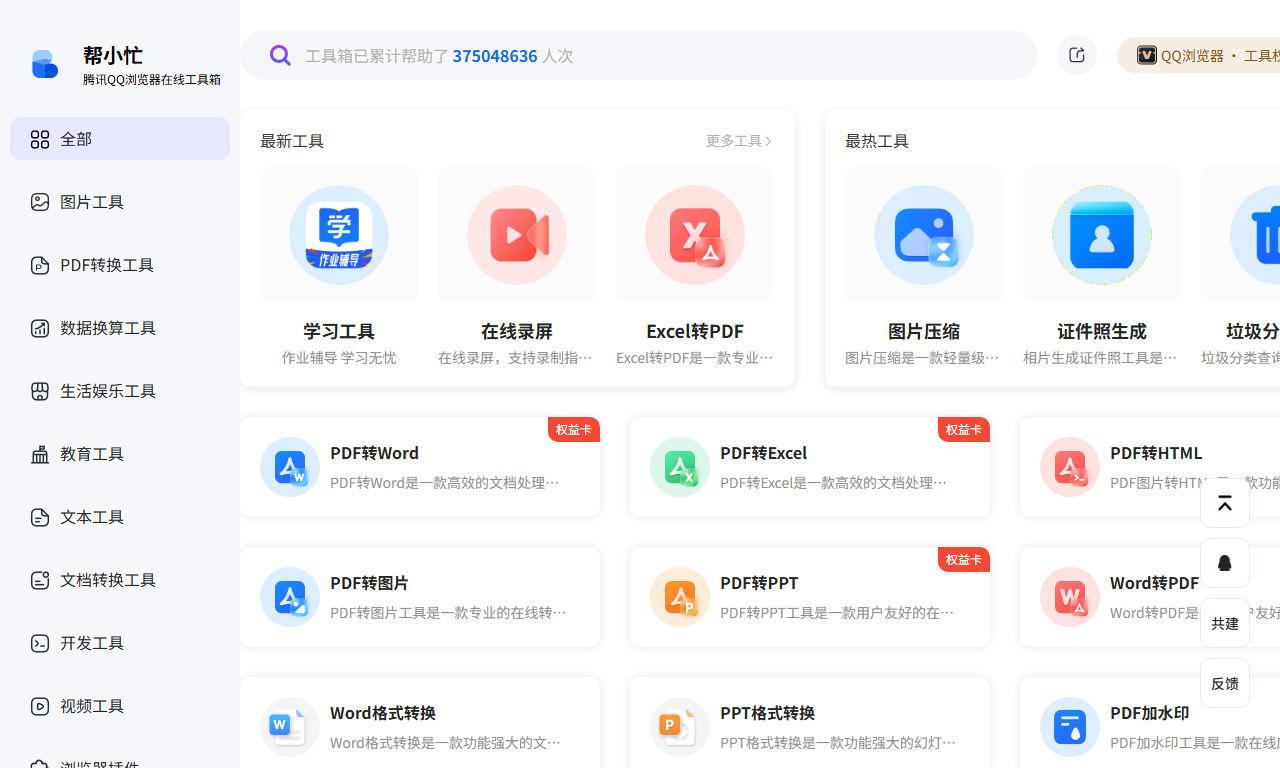
Task: Click the Word转PDF title text
Action: coord(1154,583)
